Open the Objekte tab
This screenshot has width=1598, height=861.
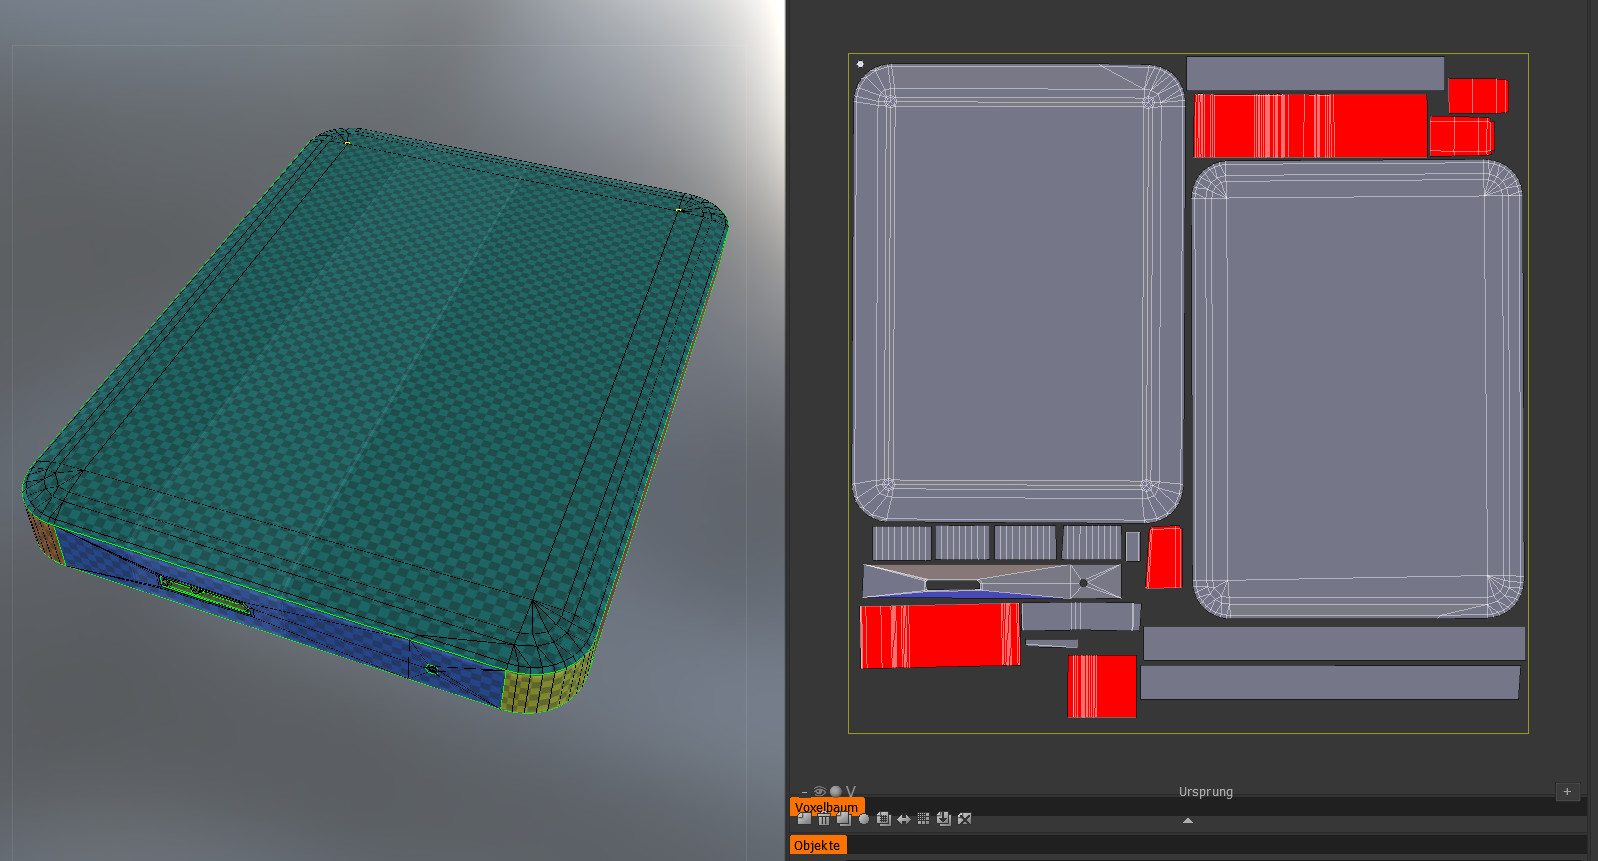point(818,845)
